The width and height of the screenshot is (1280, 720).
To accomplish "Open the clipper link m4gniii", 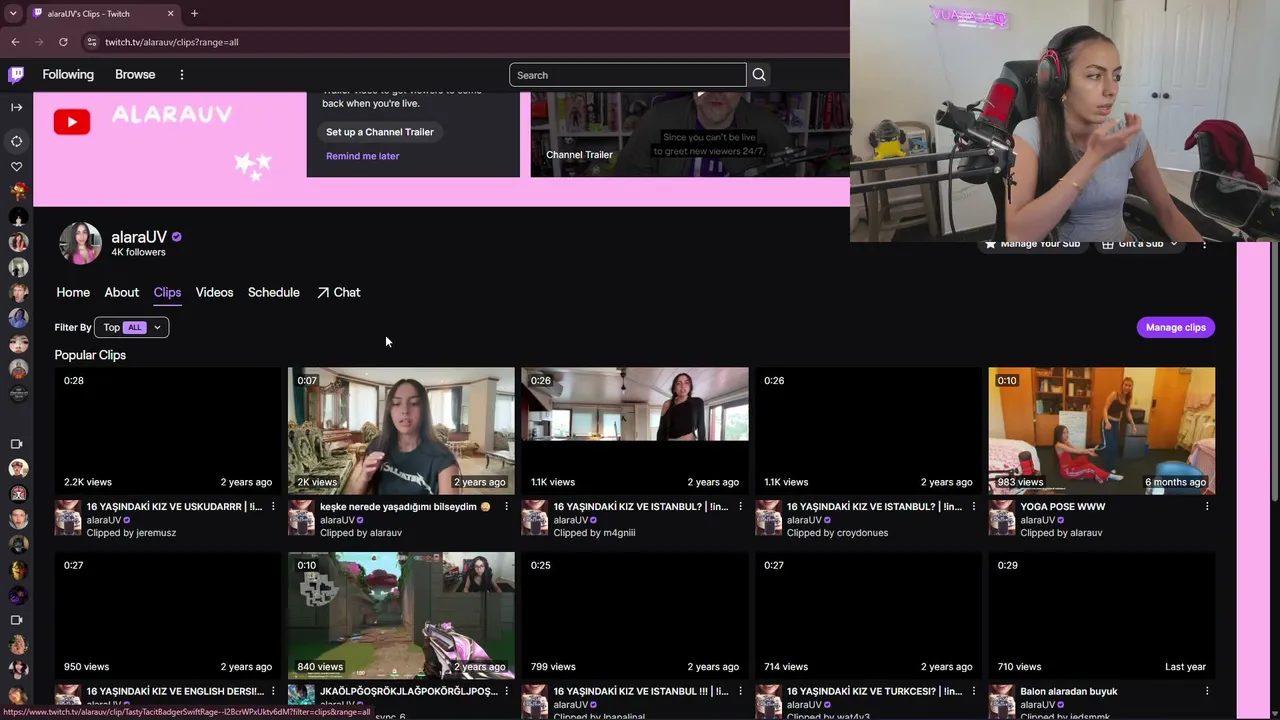I will click(x=619, y=533).
